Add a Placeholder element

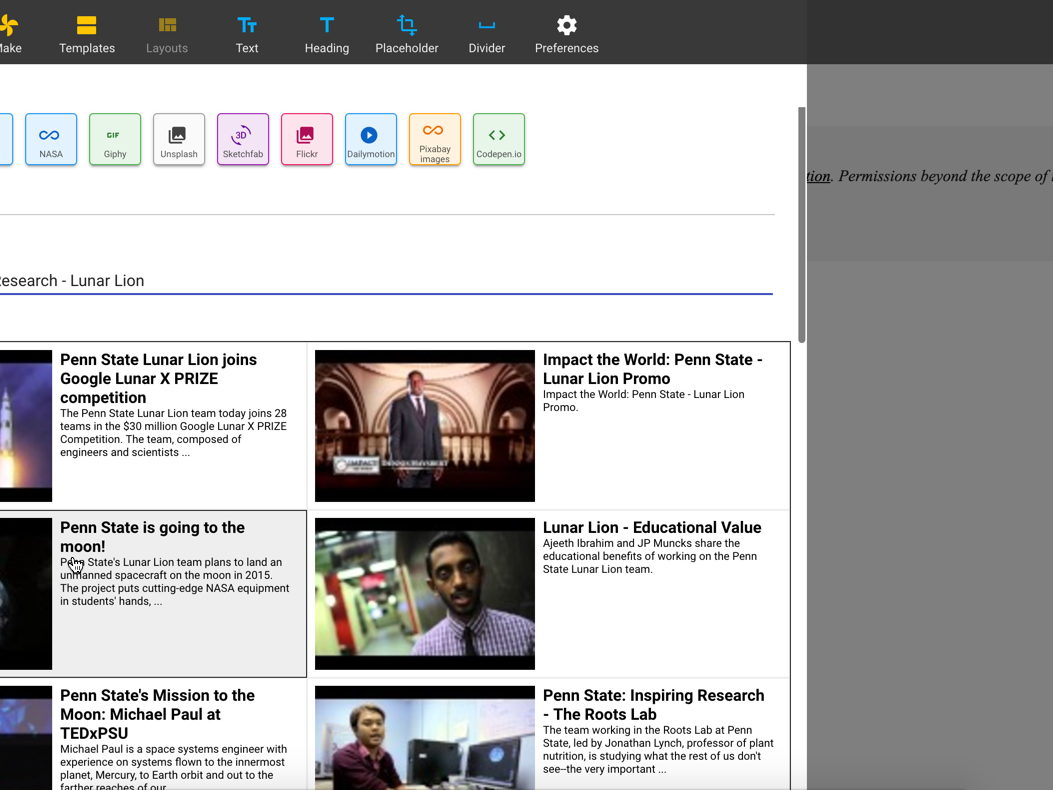tap(406, 34)
